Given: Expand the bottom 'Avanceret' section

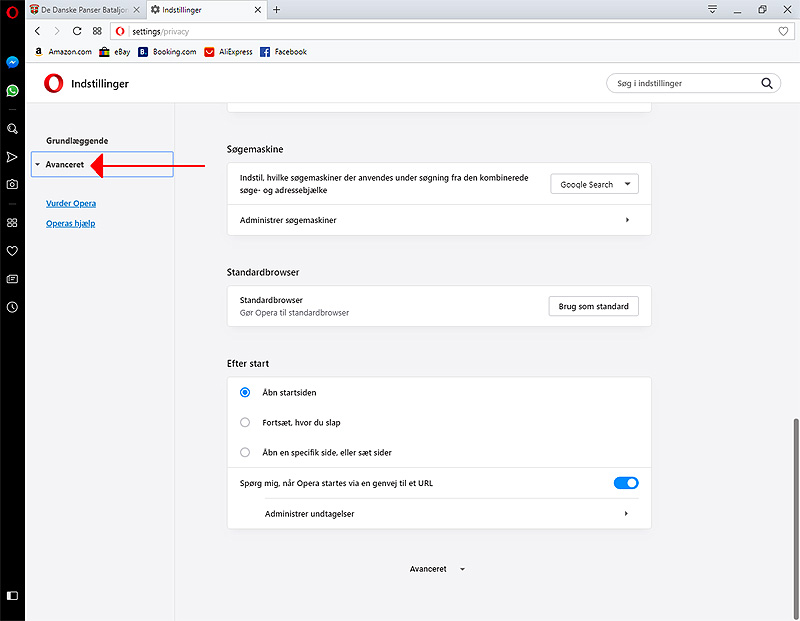Looking at the screenshot, I should point(438,569).
